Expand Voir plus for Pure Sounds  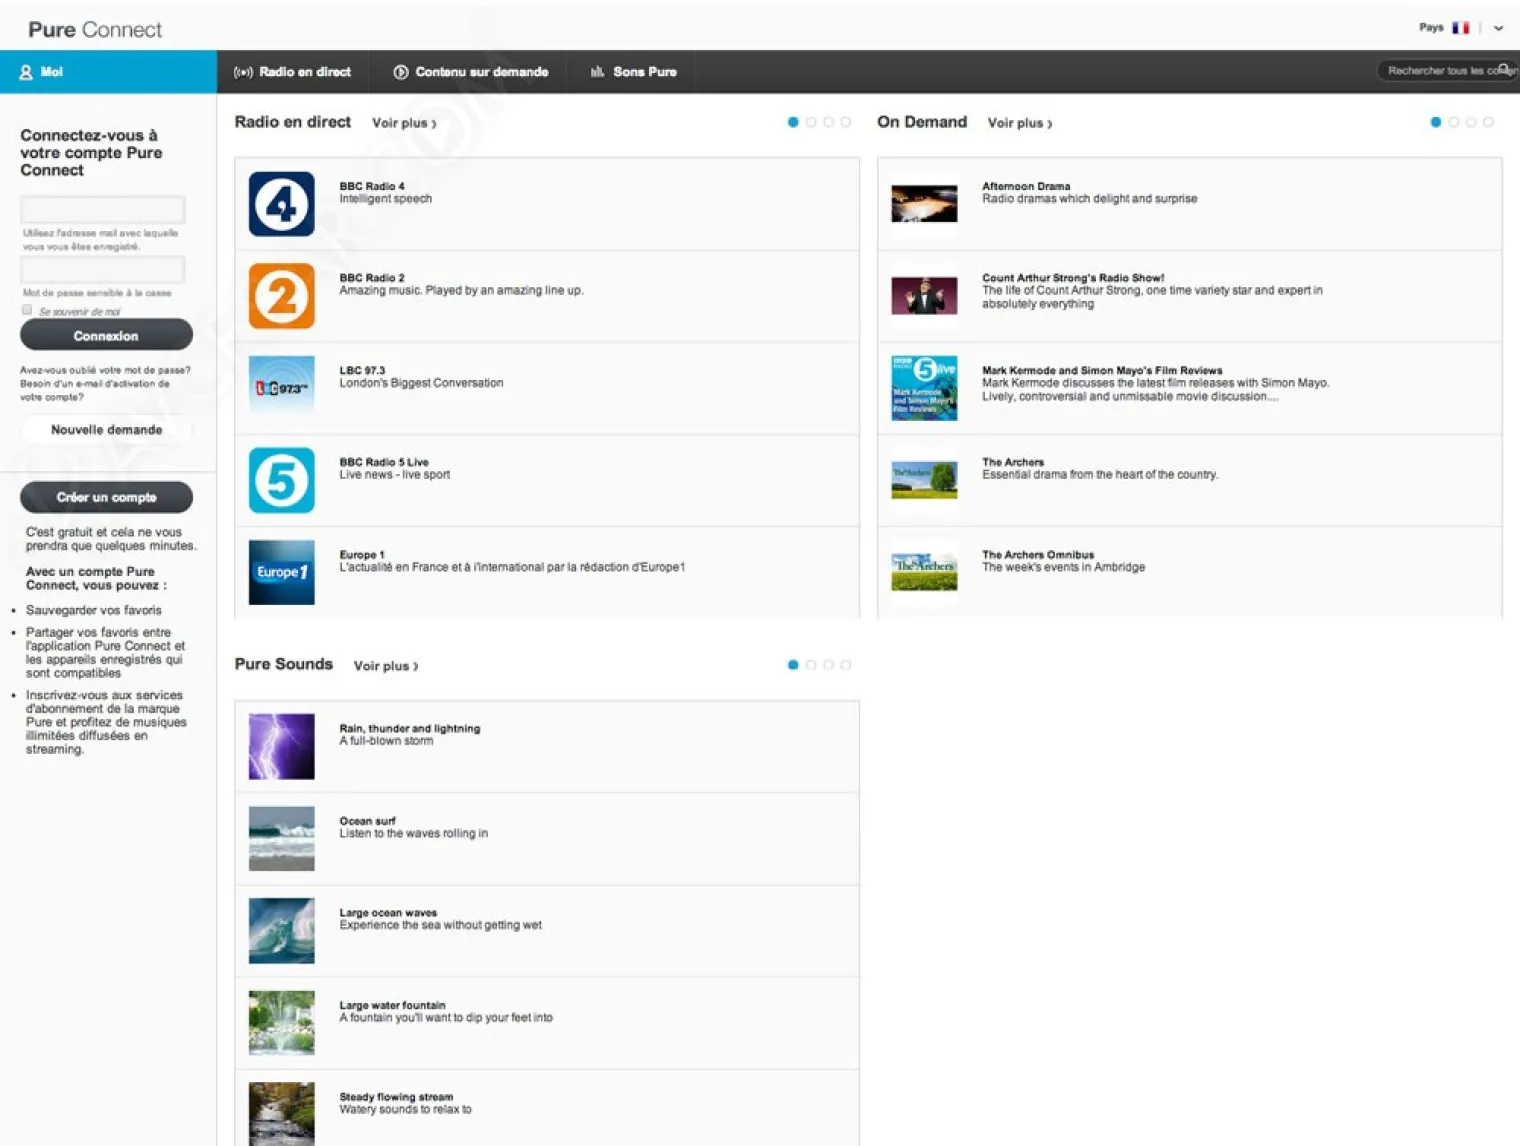tap(386, 666)
